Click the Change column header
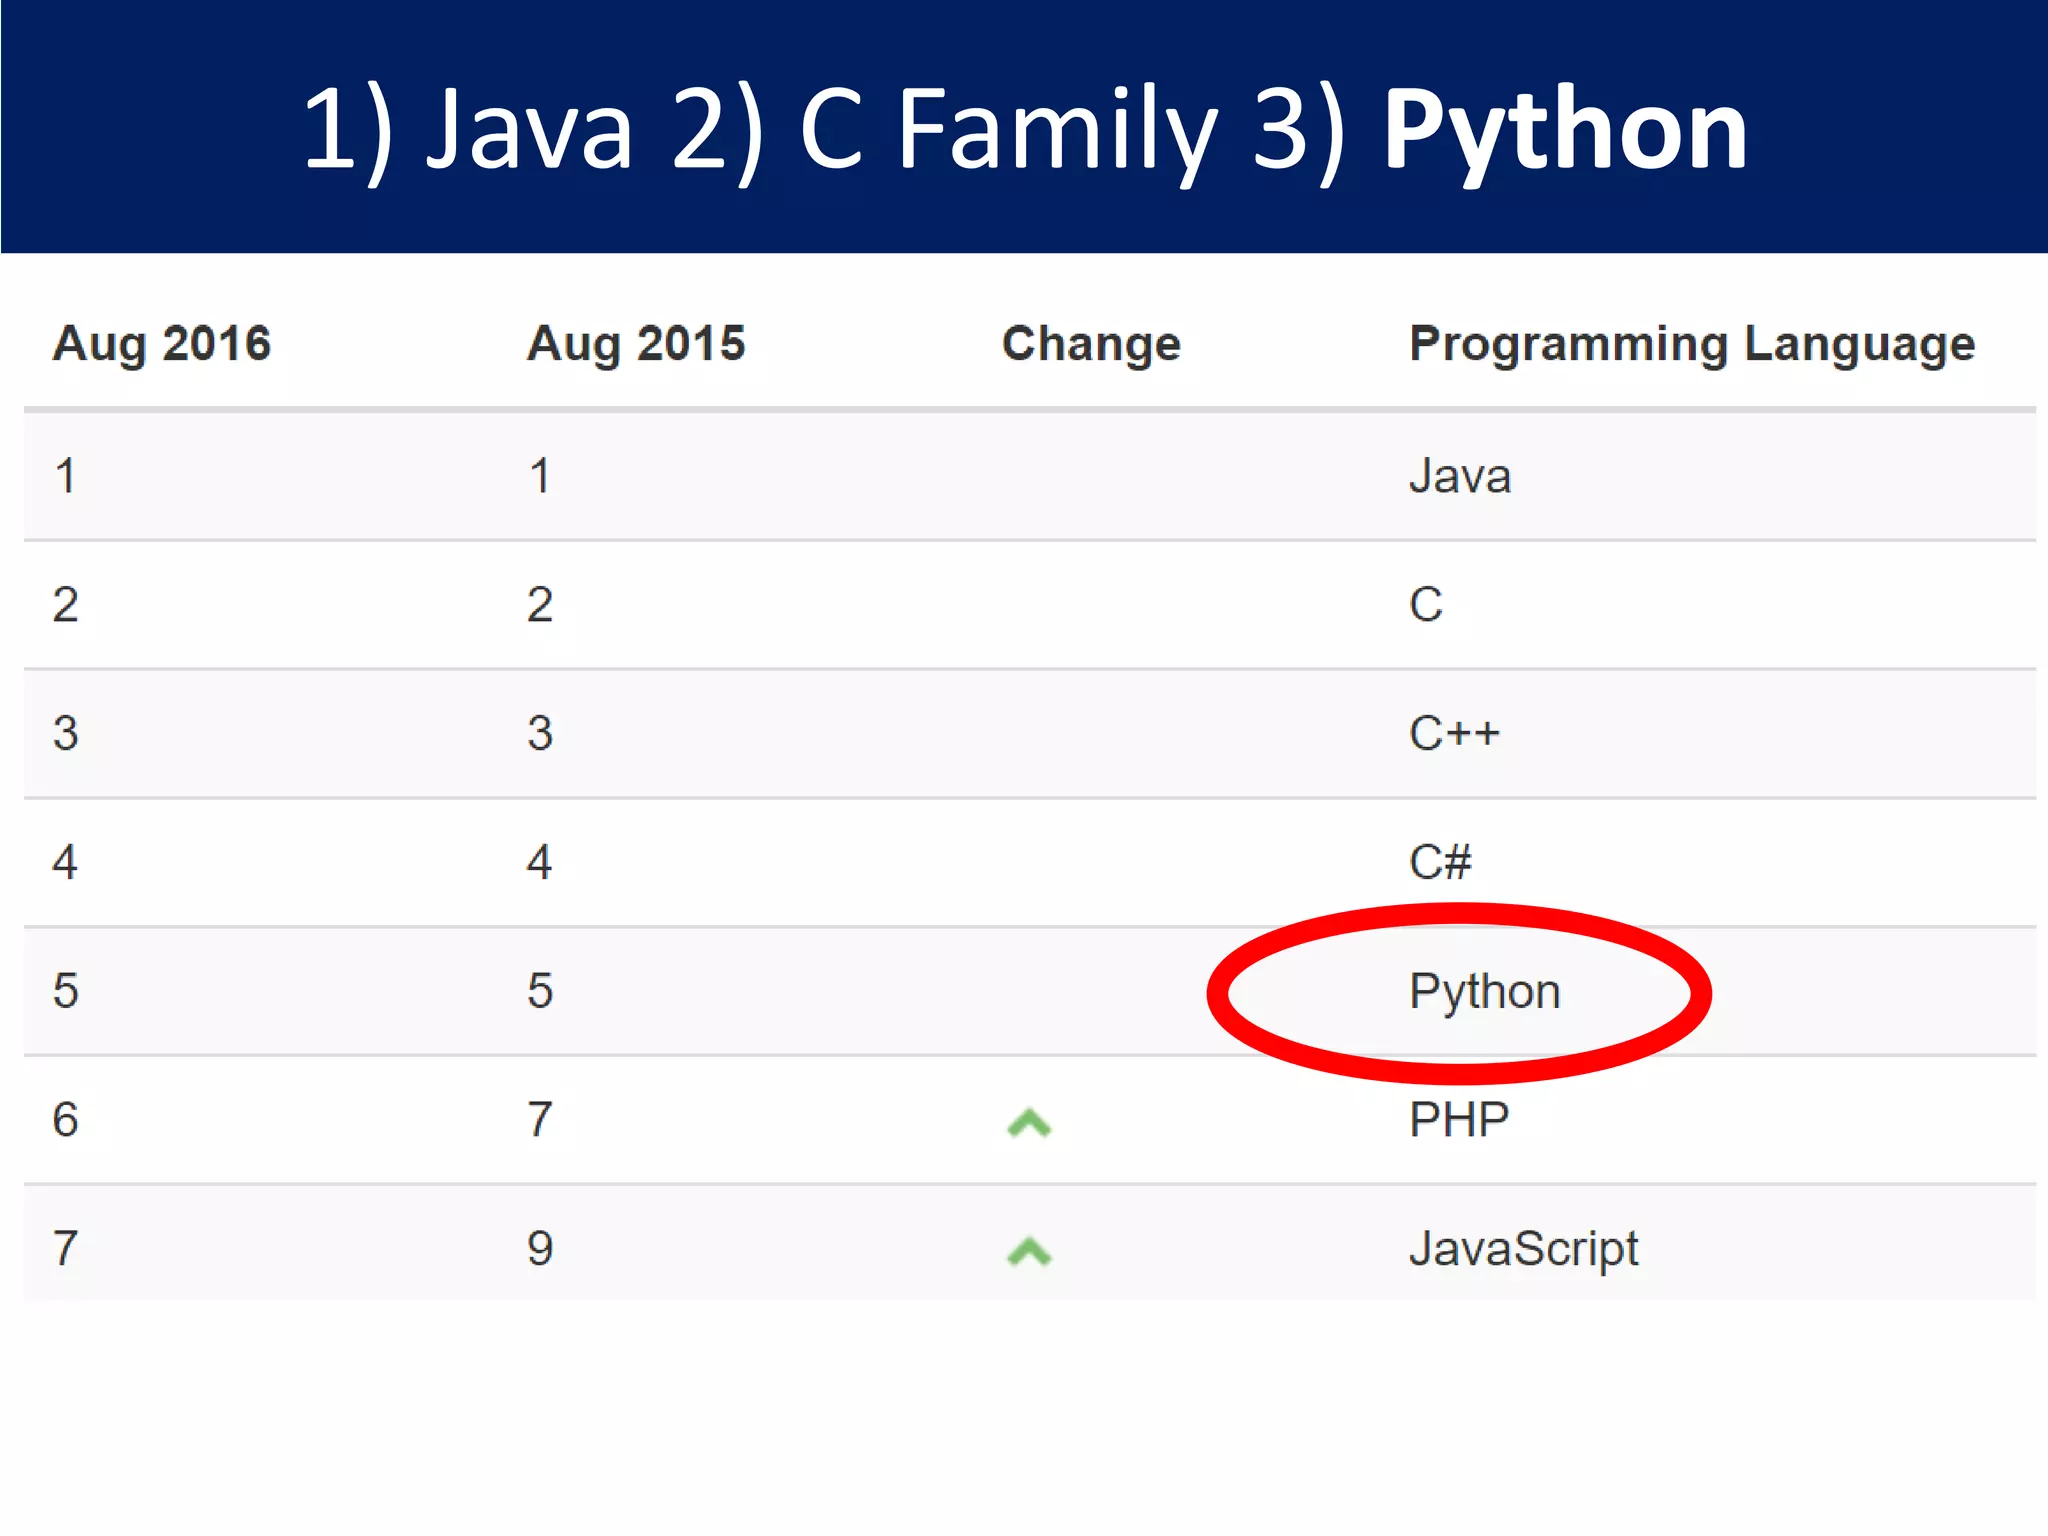This screenshot has width=2048, height=1536. coord(1091,344)
